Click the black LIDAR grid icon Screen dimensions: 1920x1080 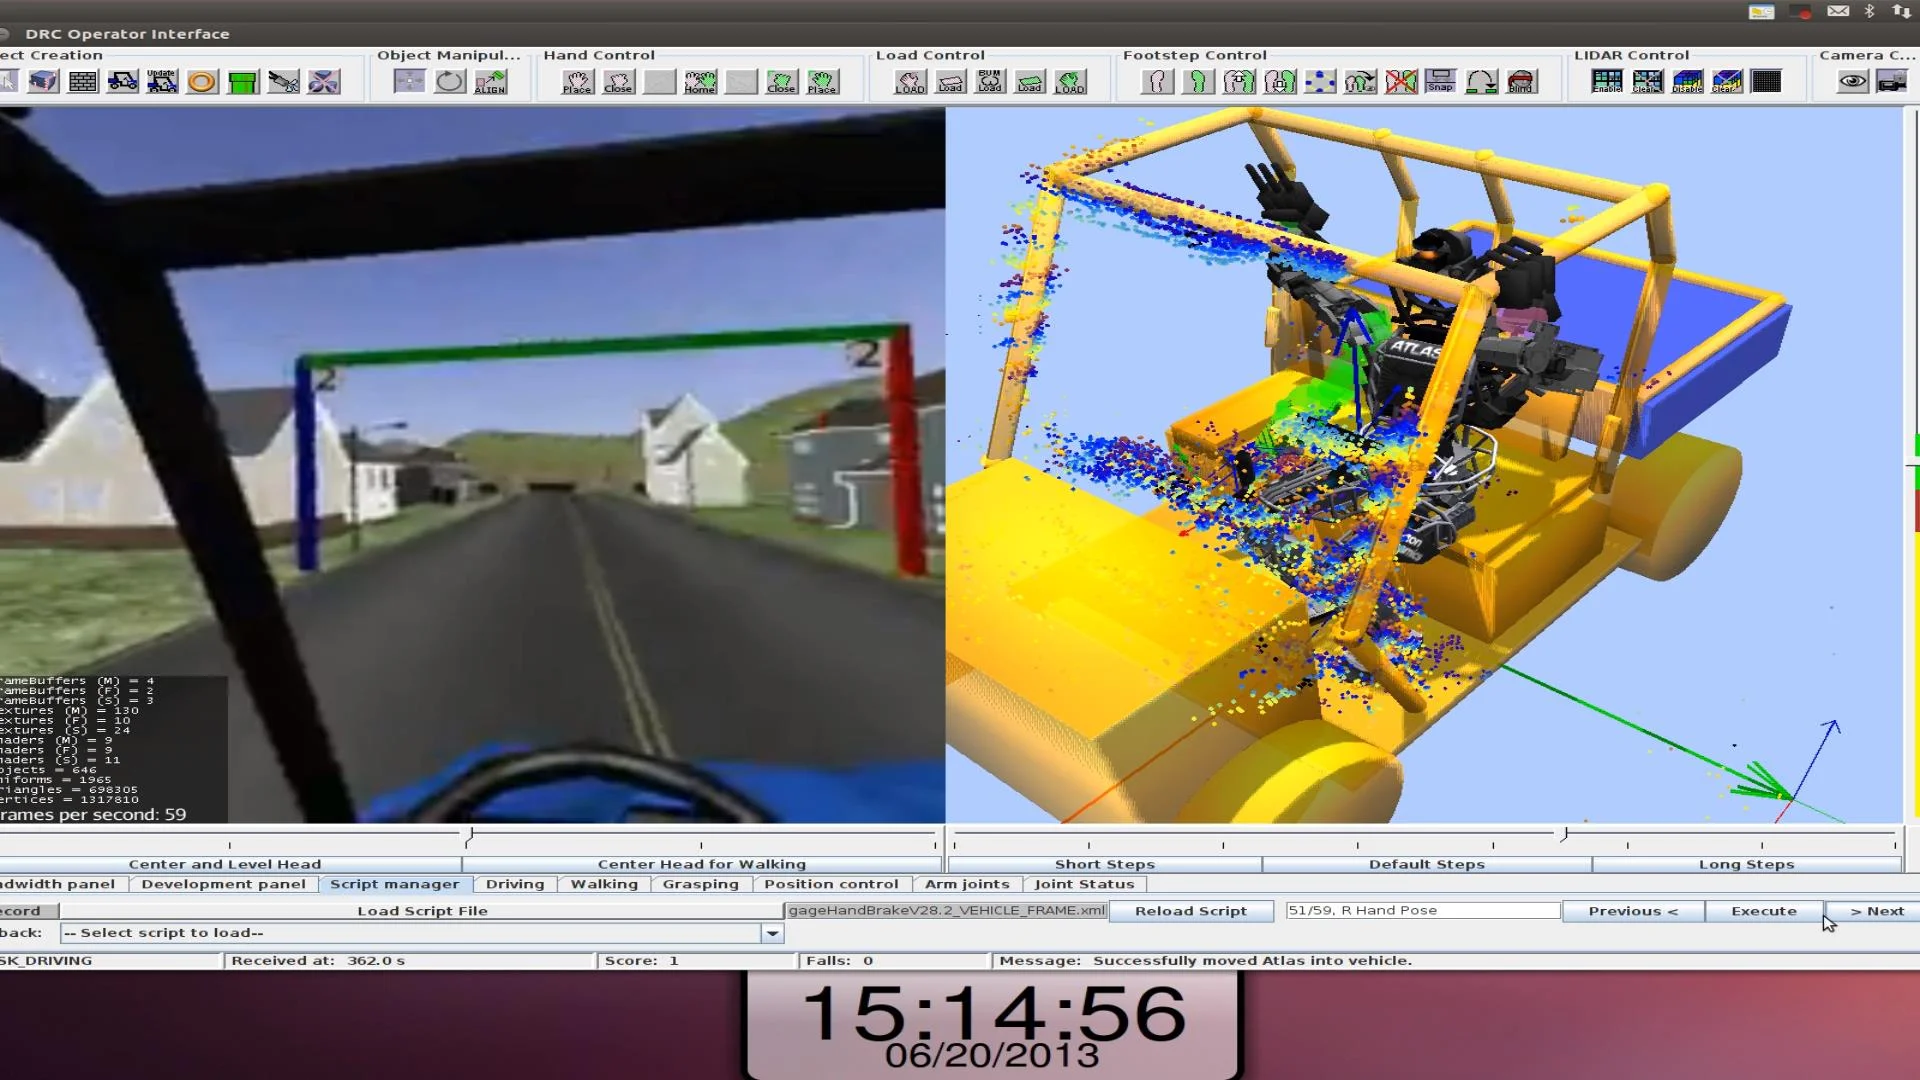[x=1767, y=81]
